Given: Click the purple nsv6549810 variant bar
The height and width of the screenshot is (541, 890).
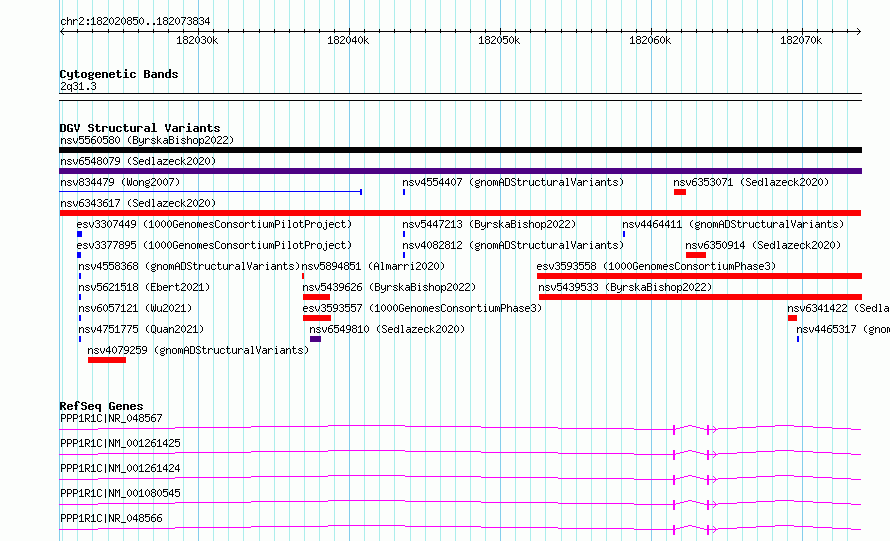Looking at the screenshot, I should [x=316, y=339].
